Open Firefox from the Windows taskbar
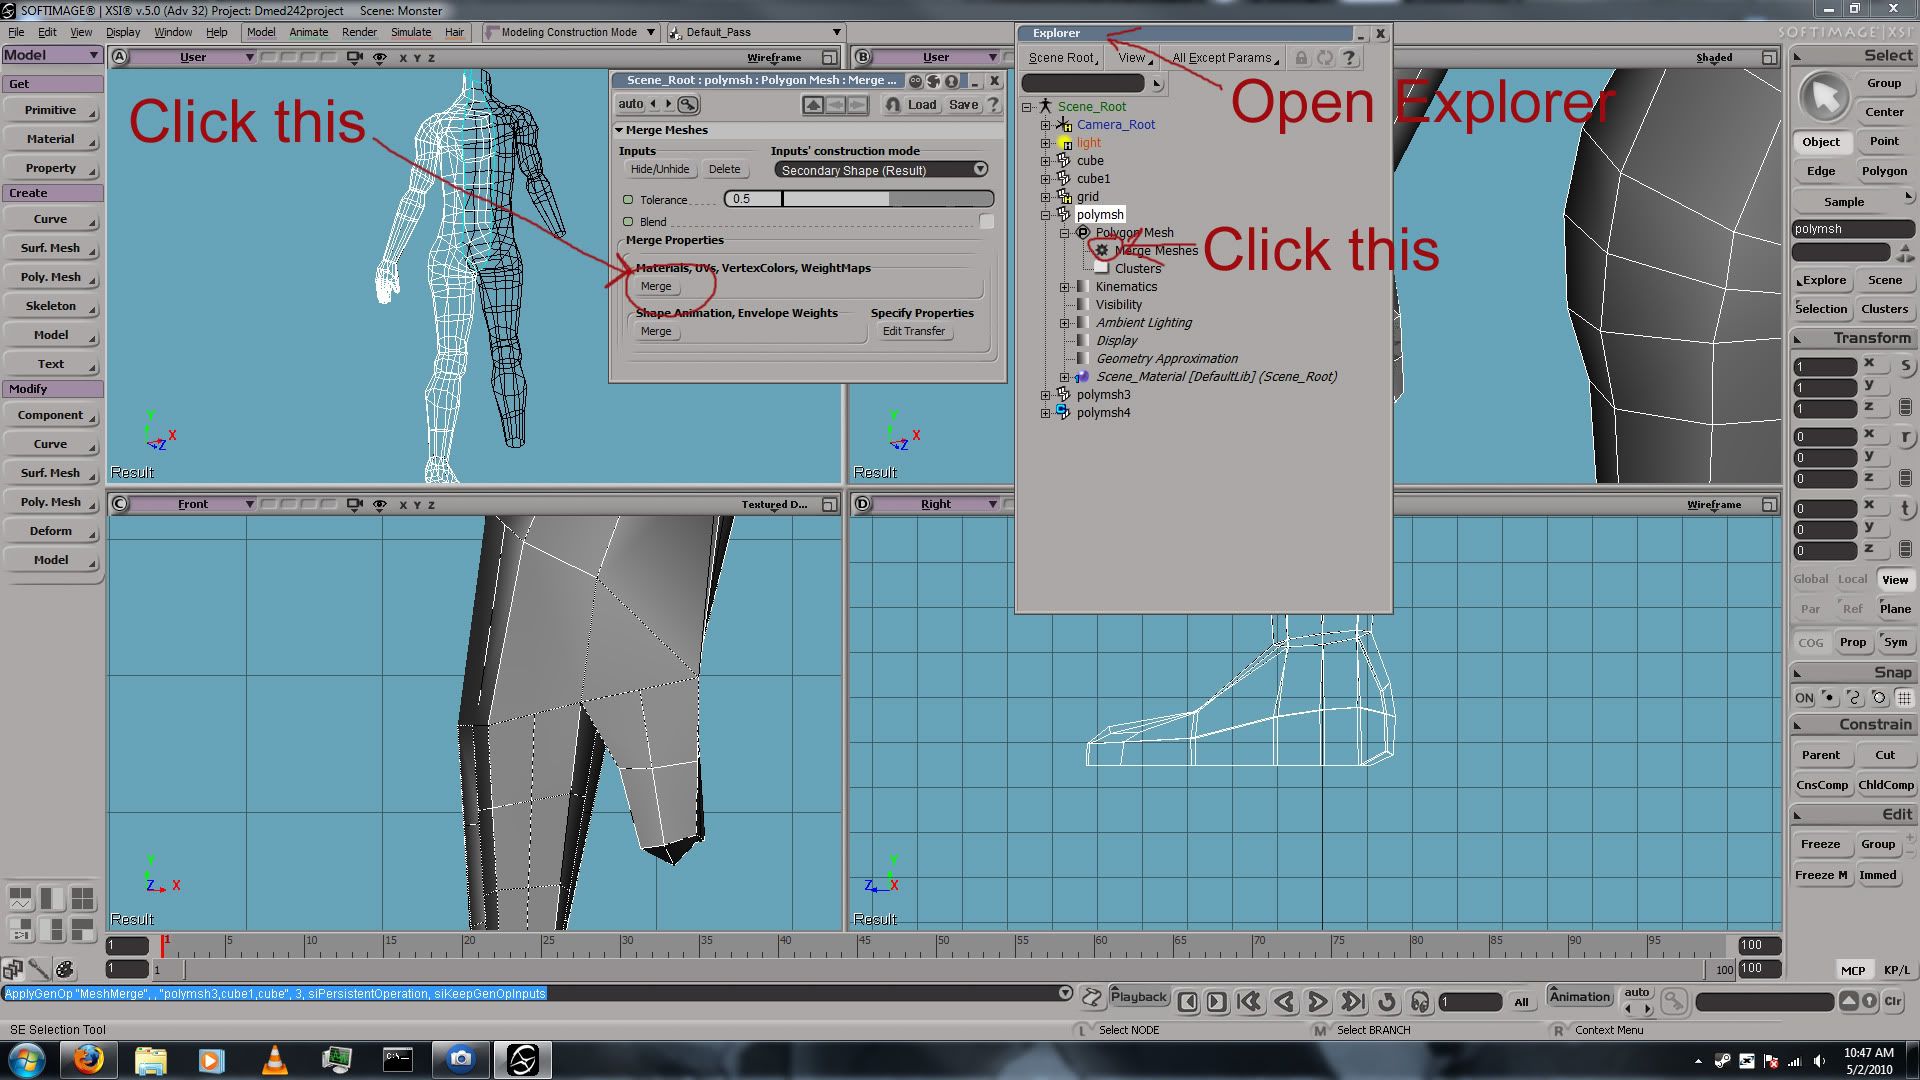This screenshot has height=1080, width=1920. pos(88,1059)
